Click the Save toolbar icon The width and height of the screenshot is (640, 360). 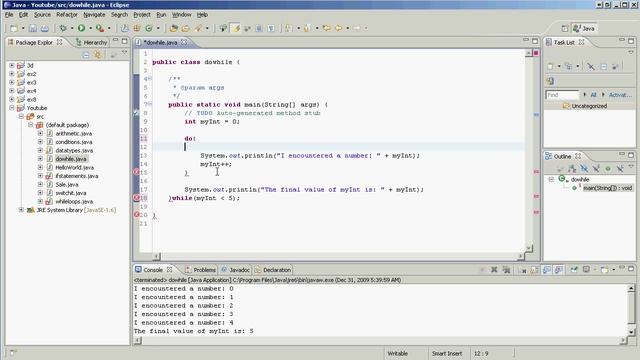tap(33, 28)
